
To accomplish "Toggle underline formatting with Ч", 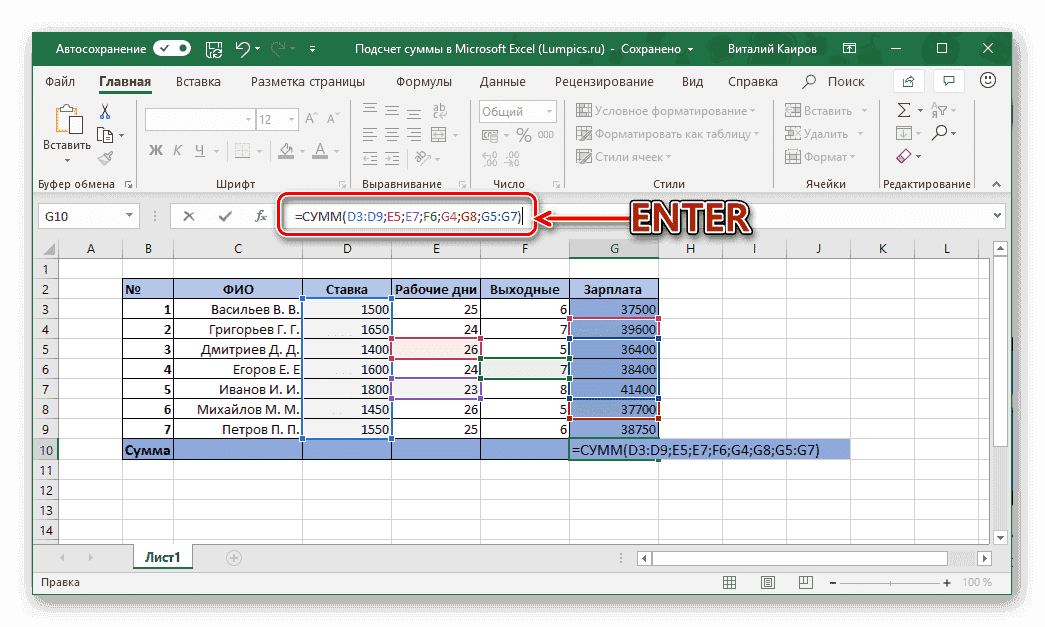I will (x=200, y=148).
